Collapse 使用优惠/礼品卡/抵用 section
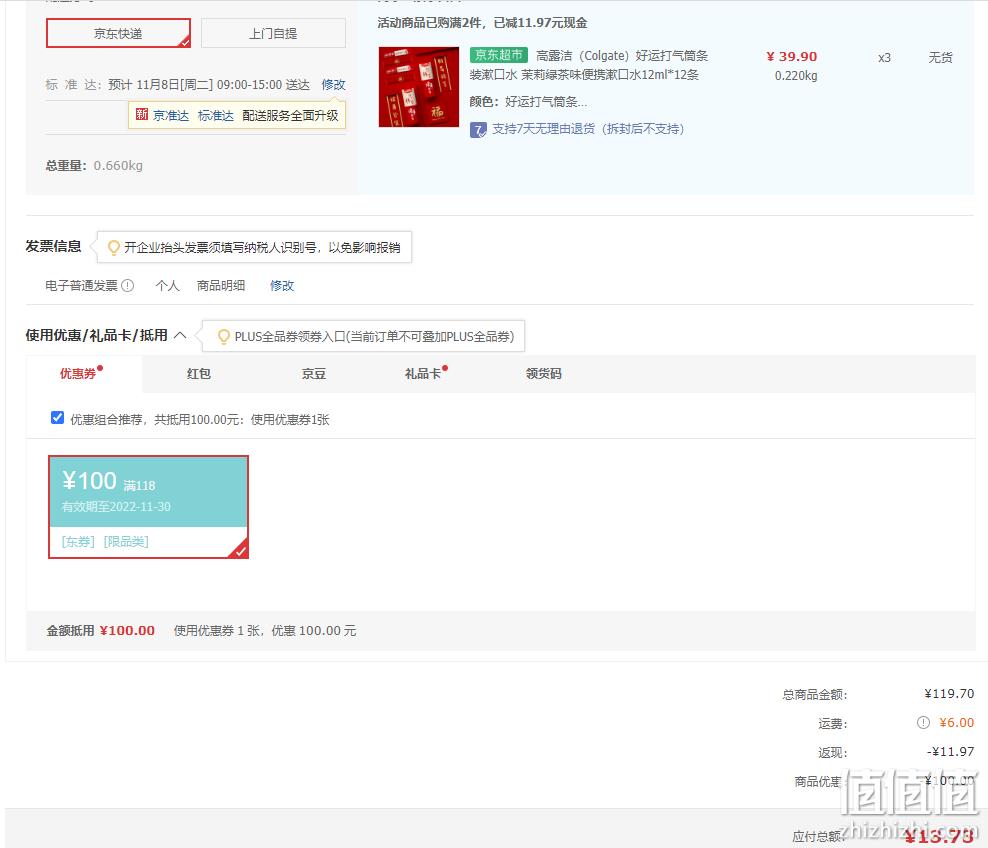This screenshot has width=988, height=848. 180,335
